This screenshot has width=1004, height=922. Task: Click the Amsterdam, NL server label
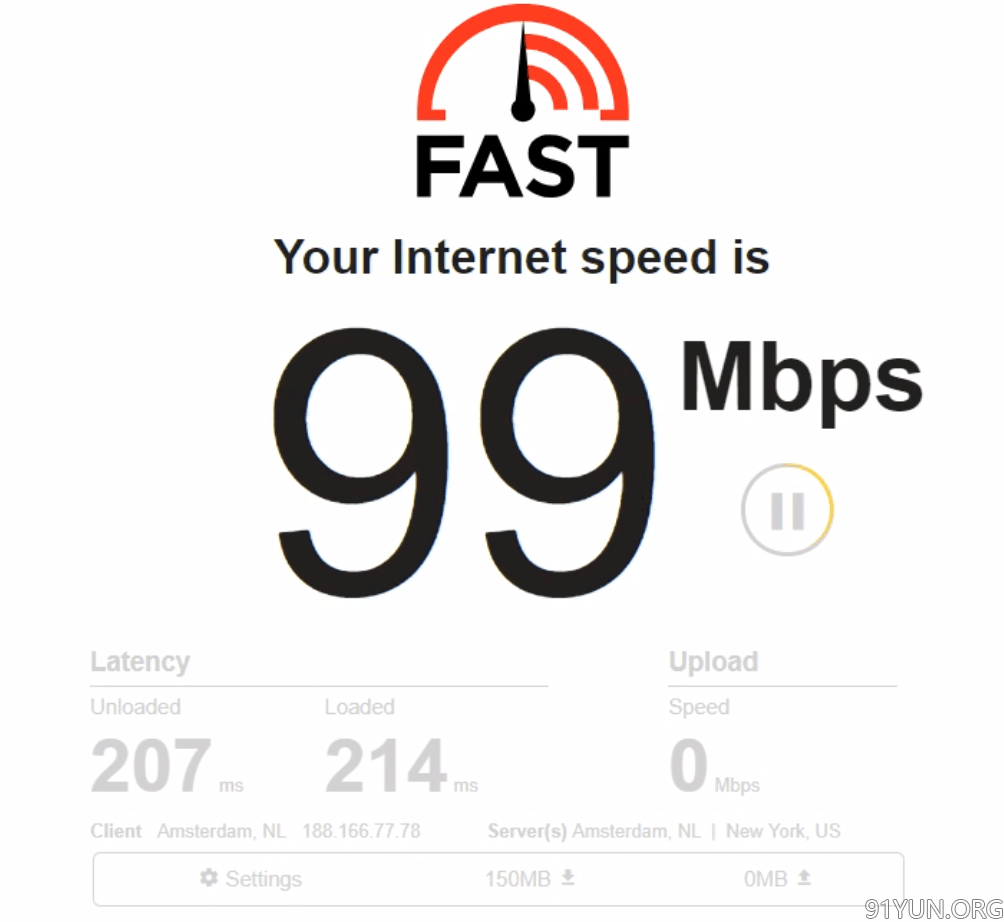pyautogui.click(x=636, y=830)
